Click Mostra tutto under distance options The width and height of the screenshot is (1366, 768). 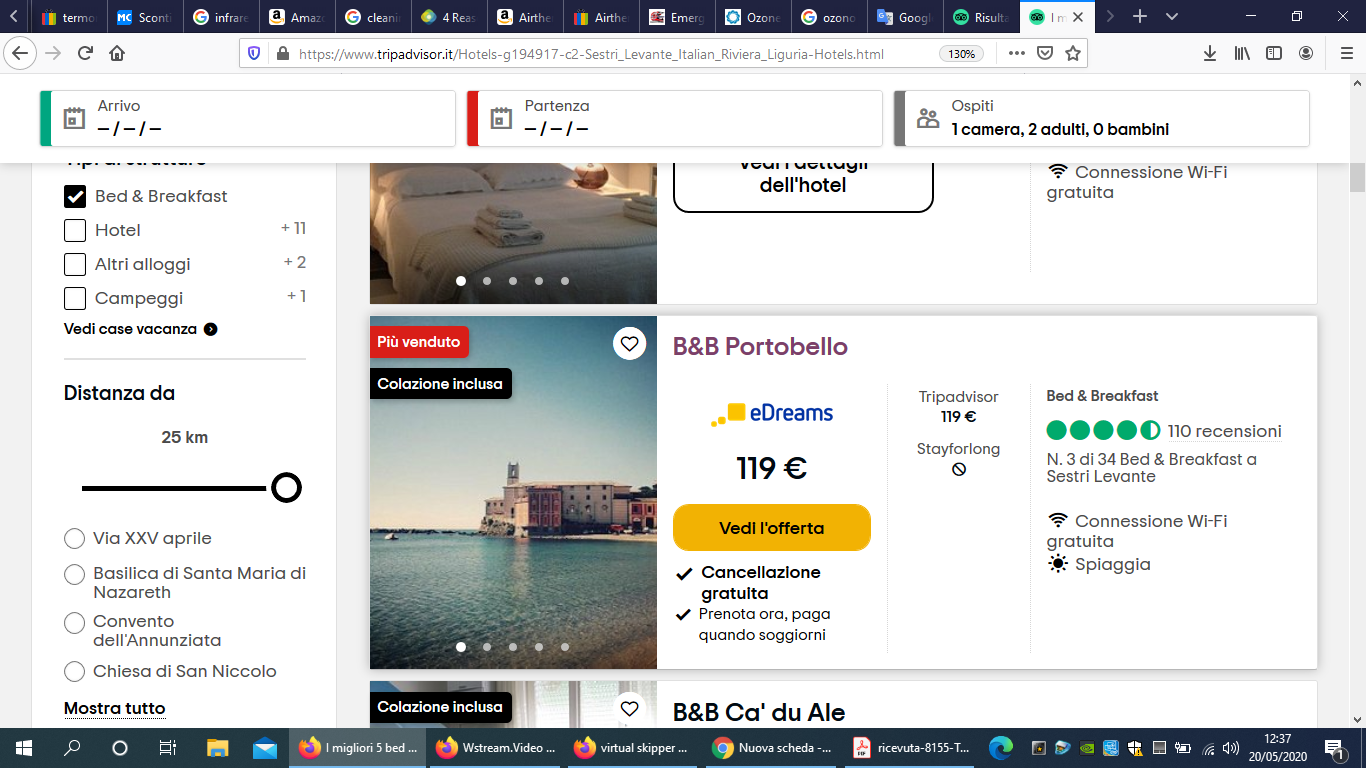point(115,709)
